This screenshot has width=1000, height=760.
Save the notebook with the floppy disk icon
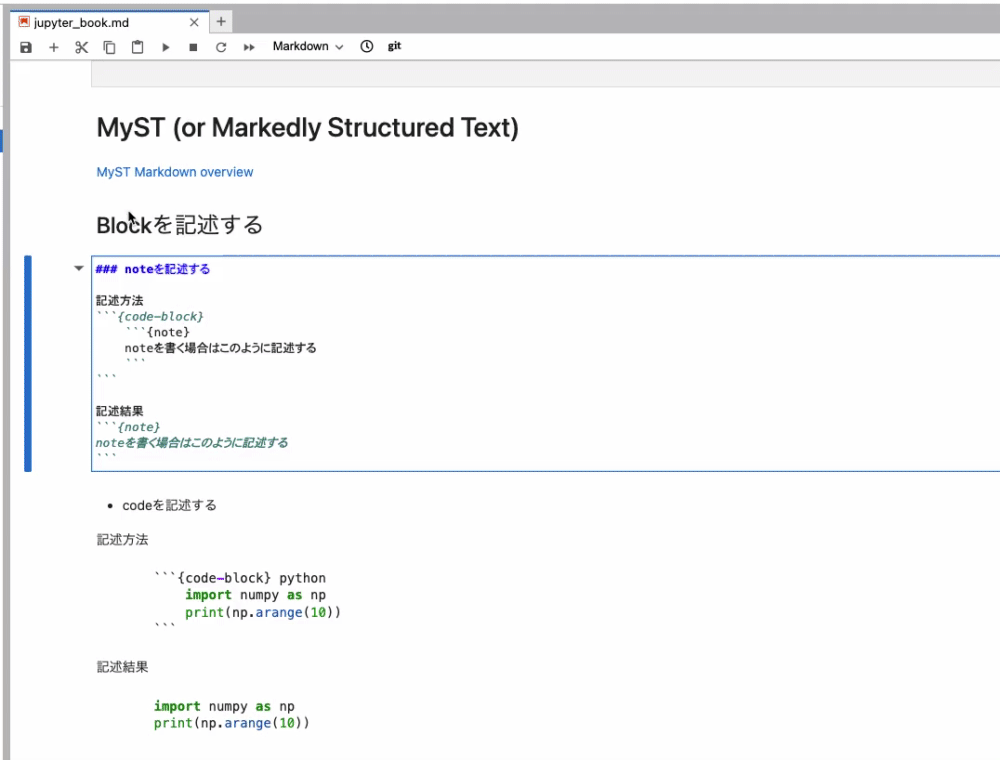[26, 47]
